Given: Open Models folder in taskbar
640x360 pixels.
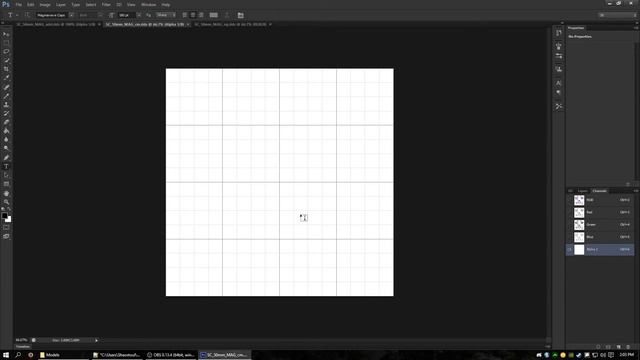Looking at the screenshot, I should point(64,355).
